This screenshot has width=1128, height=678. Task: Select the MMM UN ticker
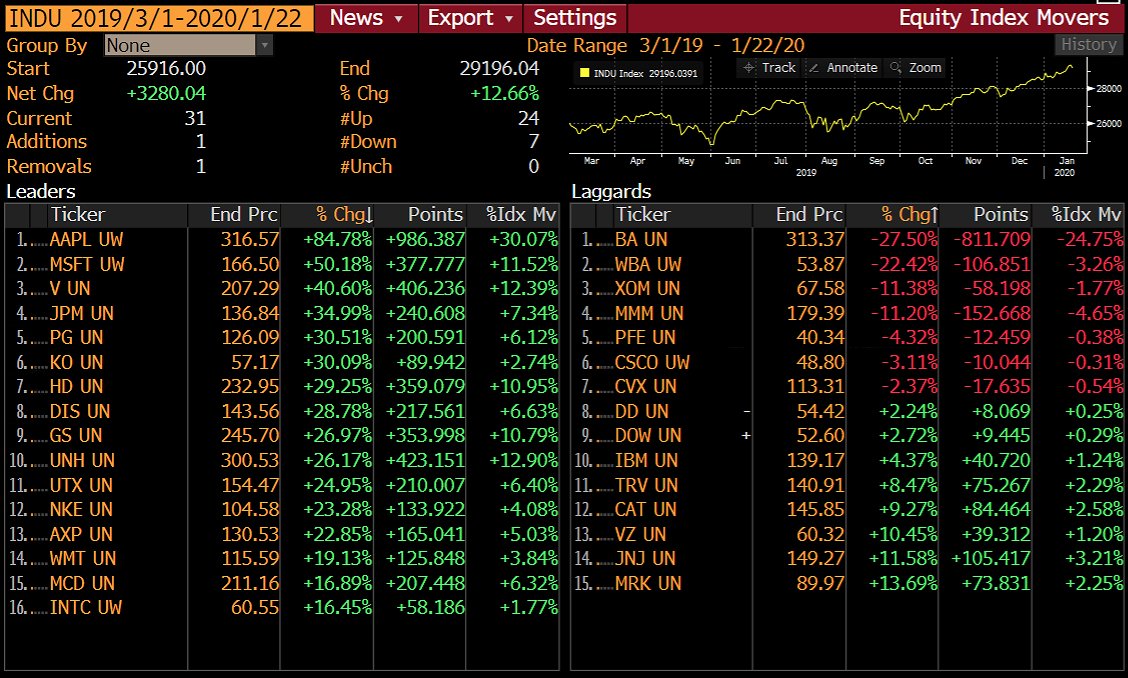pos(650,313)
